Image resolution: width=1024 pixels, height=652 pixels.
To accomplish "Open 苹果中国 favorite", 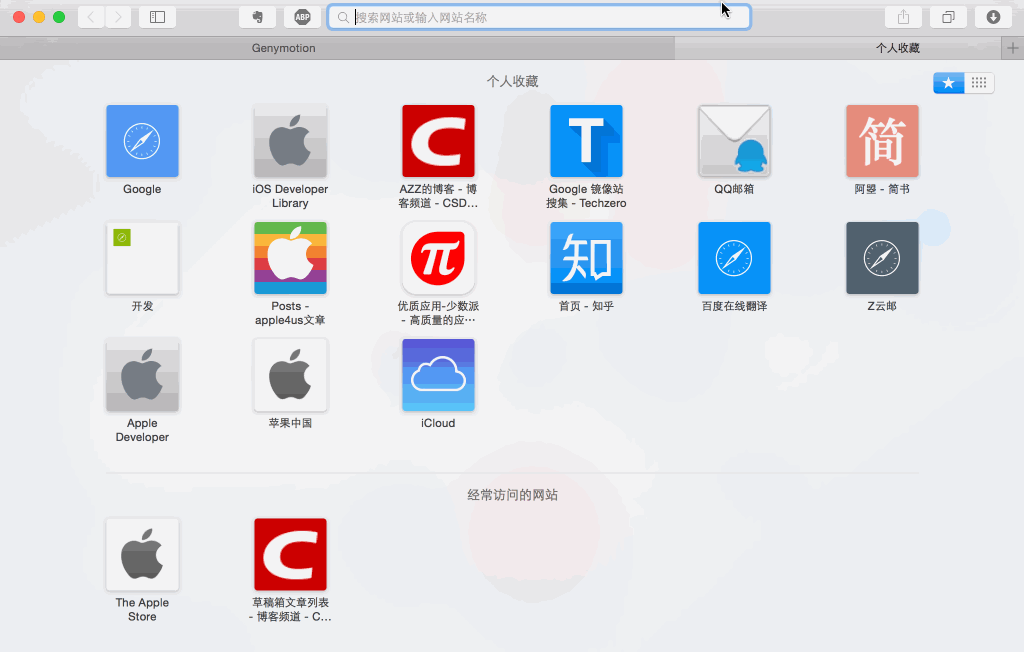I will [291, 375].
